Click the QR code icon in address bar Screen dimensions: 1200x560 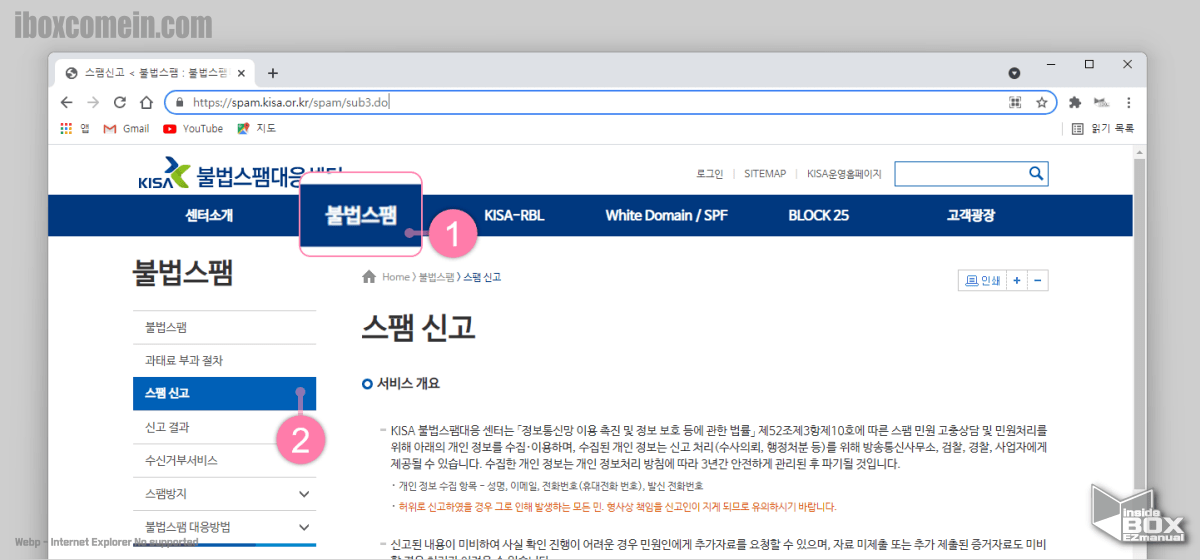tap(1015, 102)
